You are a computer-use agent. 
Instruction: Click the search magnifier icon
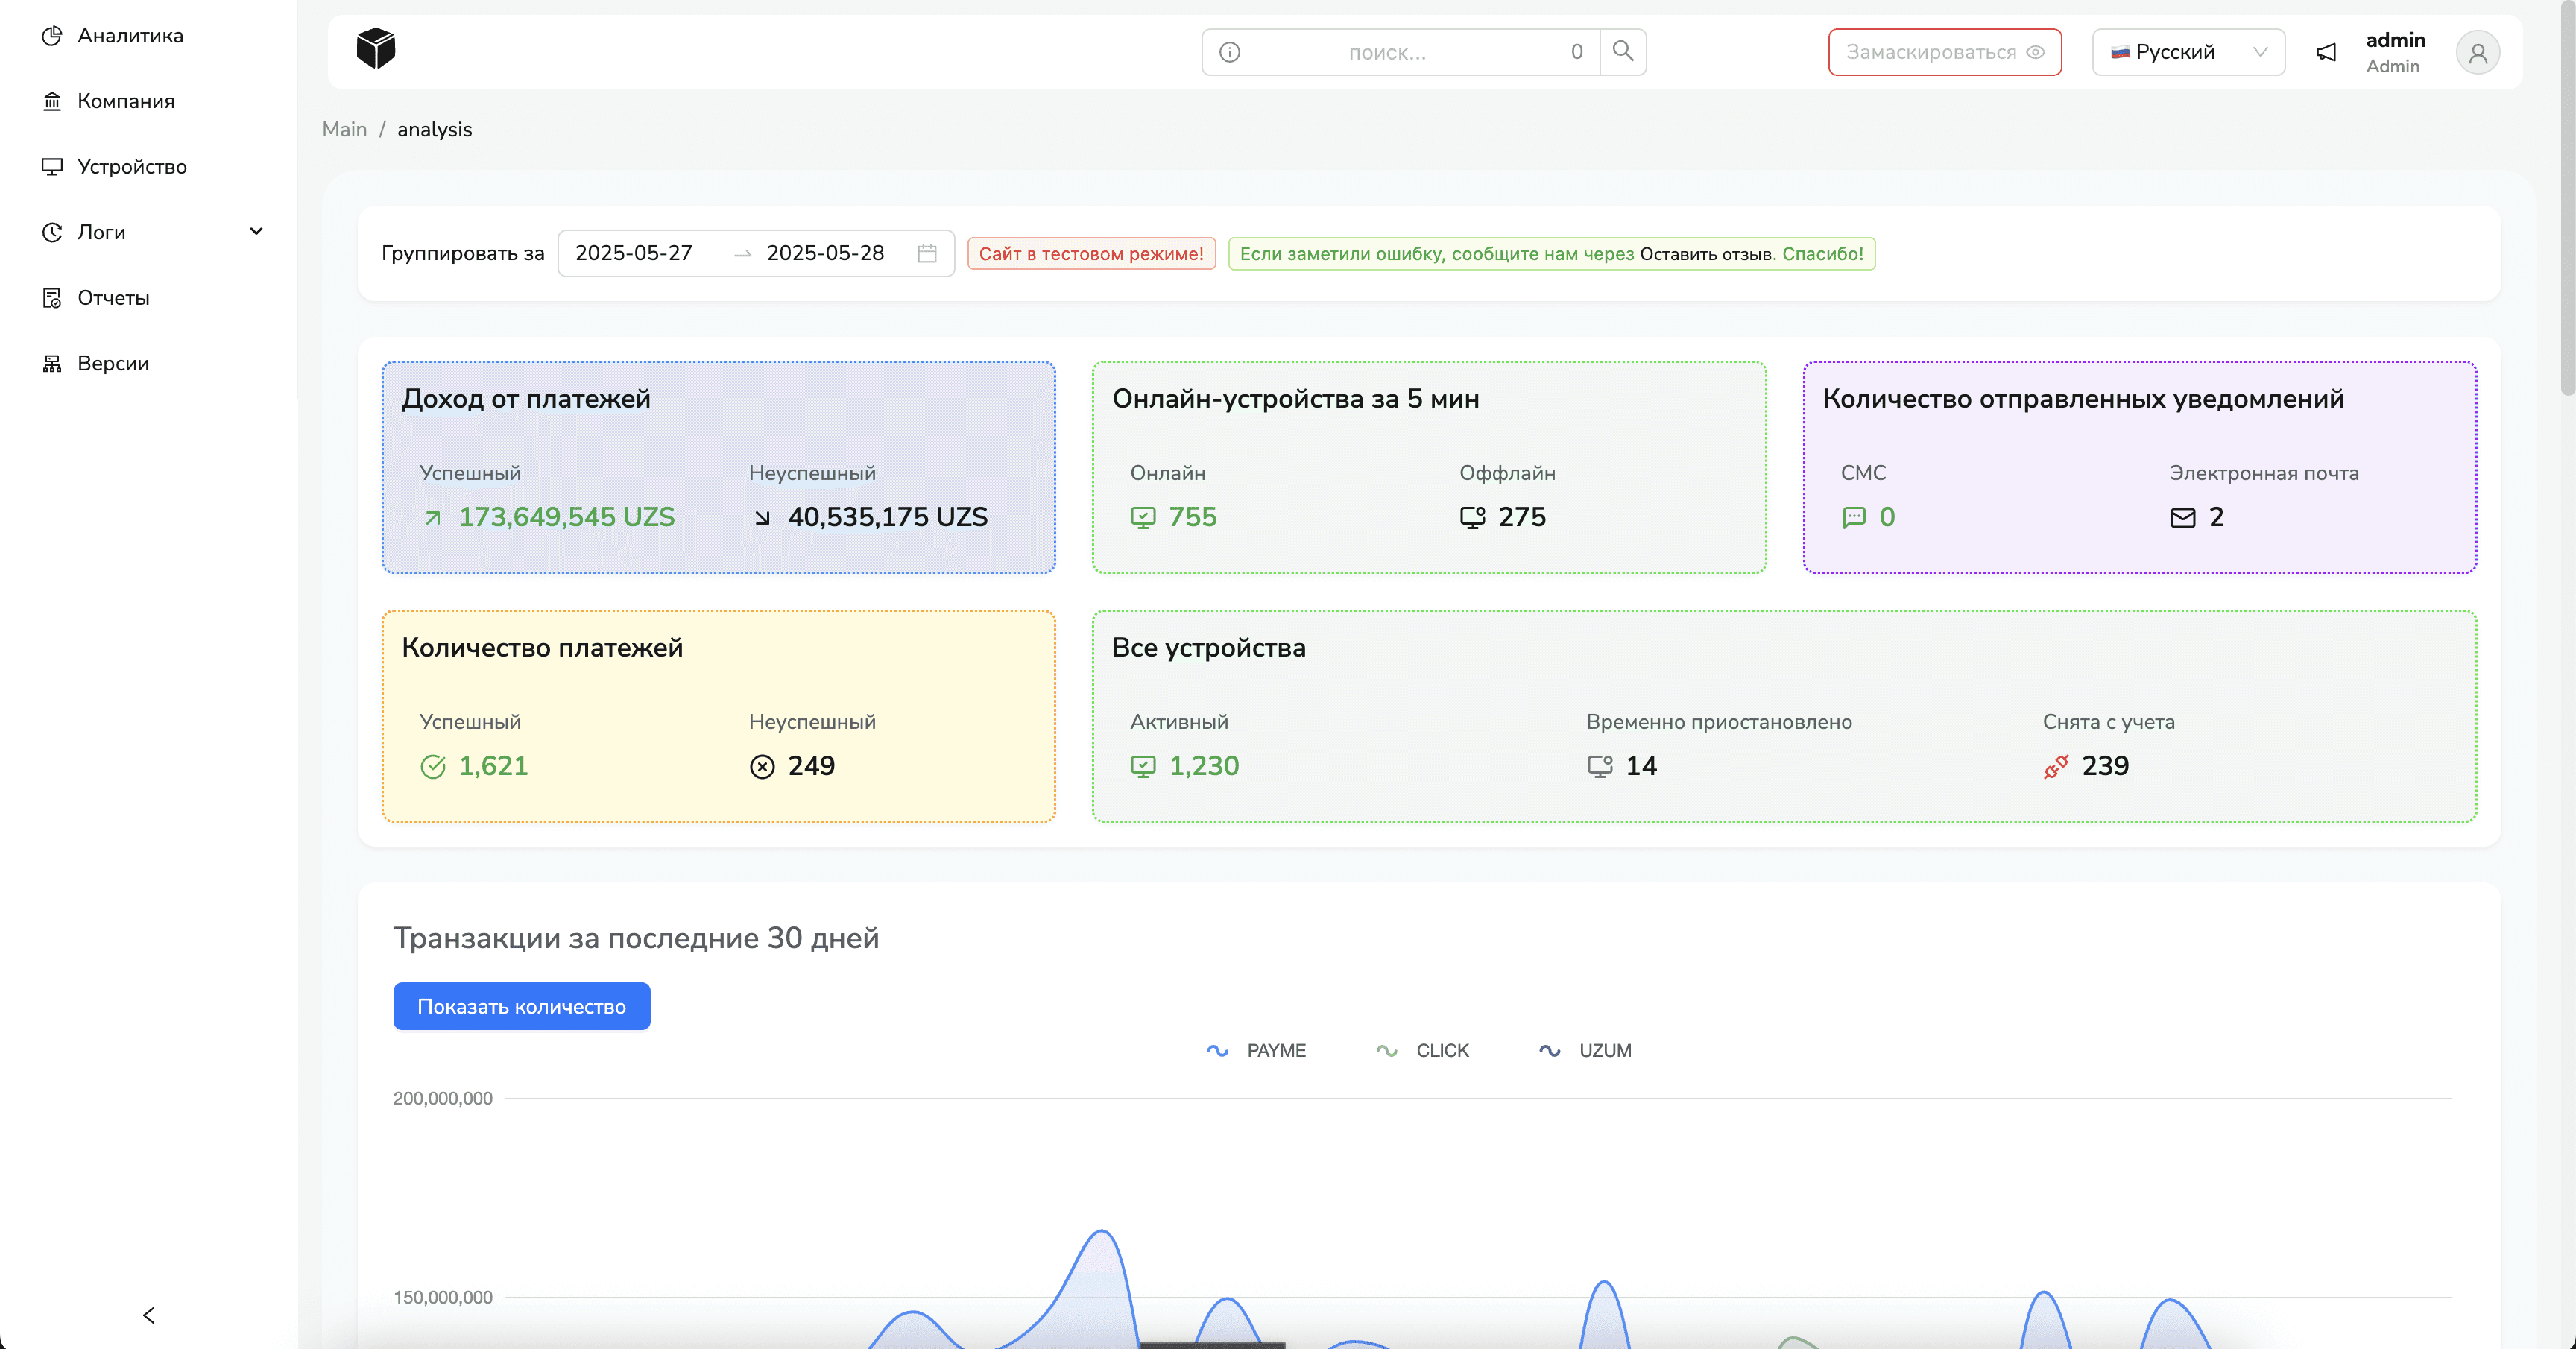pyautogui.click(x=1622, y=51)
